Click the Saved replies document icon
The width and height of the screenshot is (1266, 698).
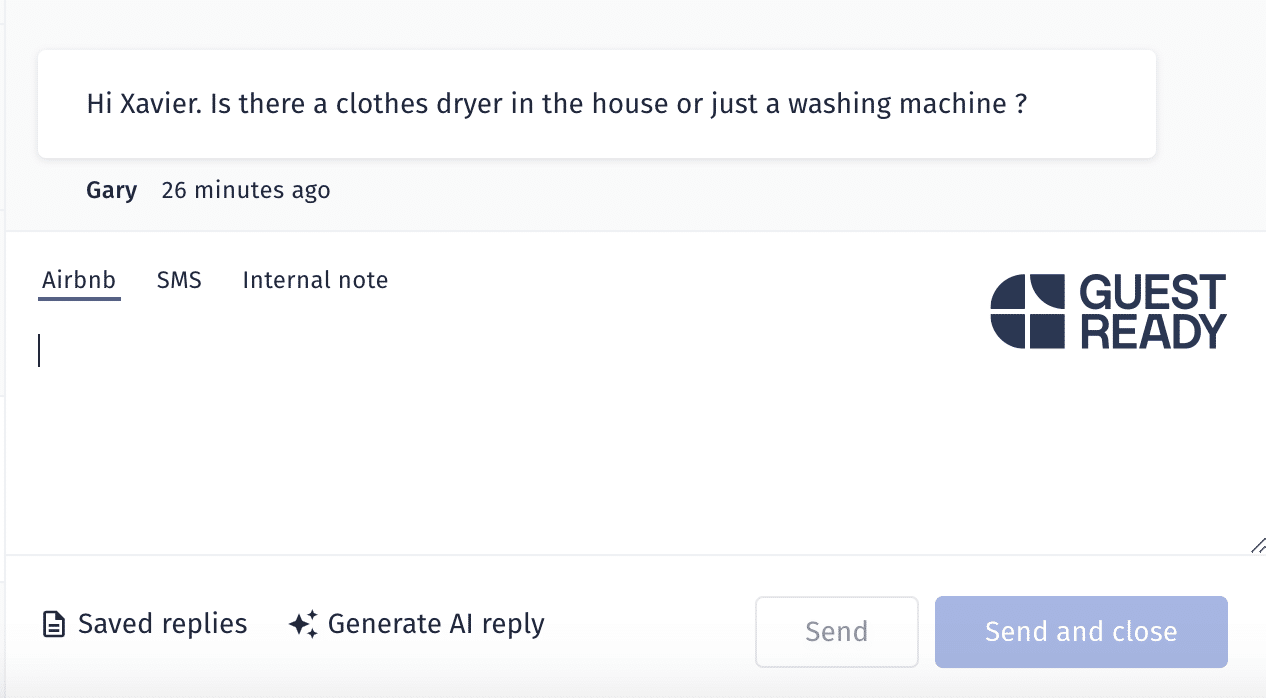point(53,625)
